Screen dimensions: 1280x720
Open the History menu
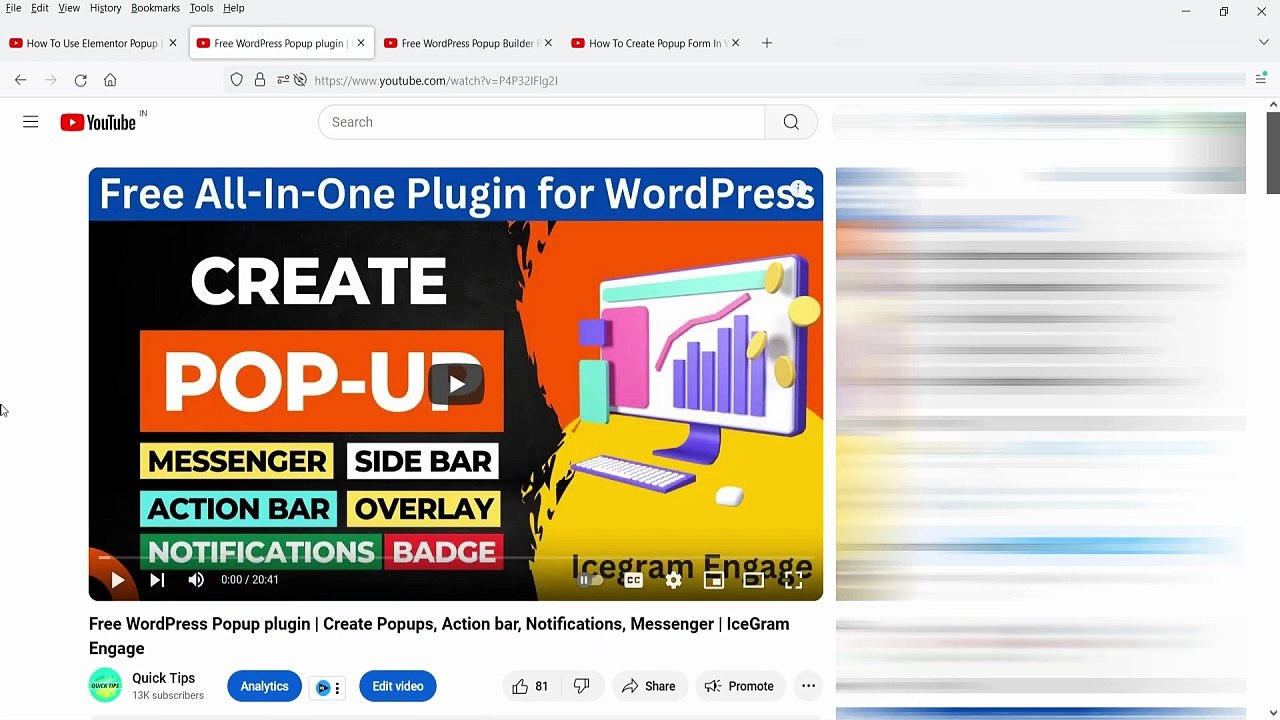coord(105,8)
